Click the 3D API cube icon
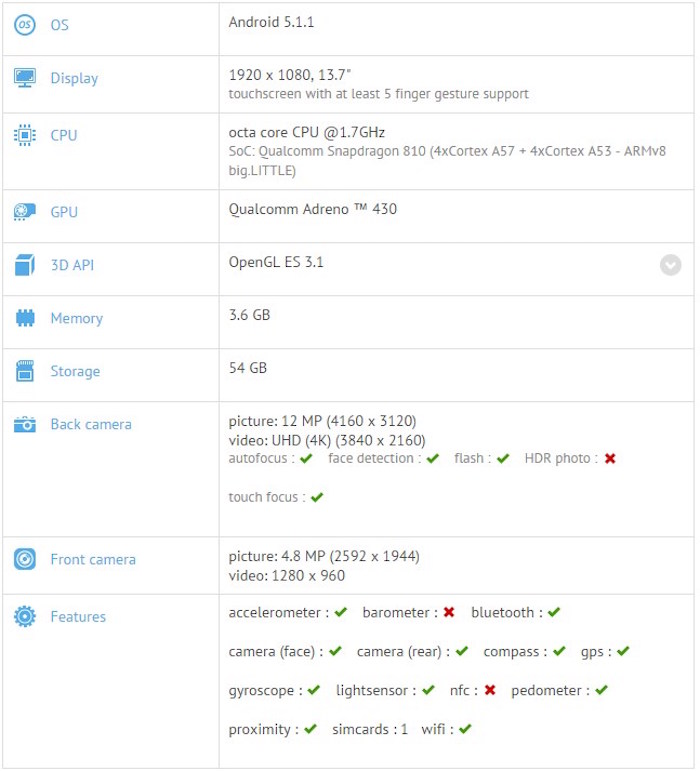The image size is (700, 771). (25, 265)
